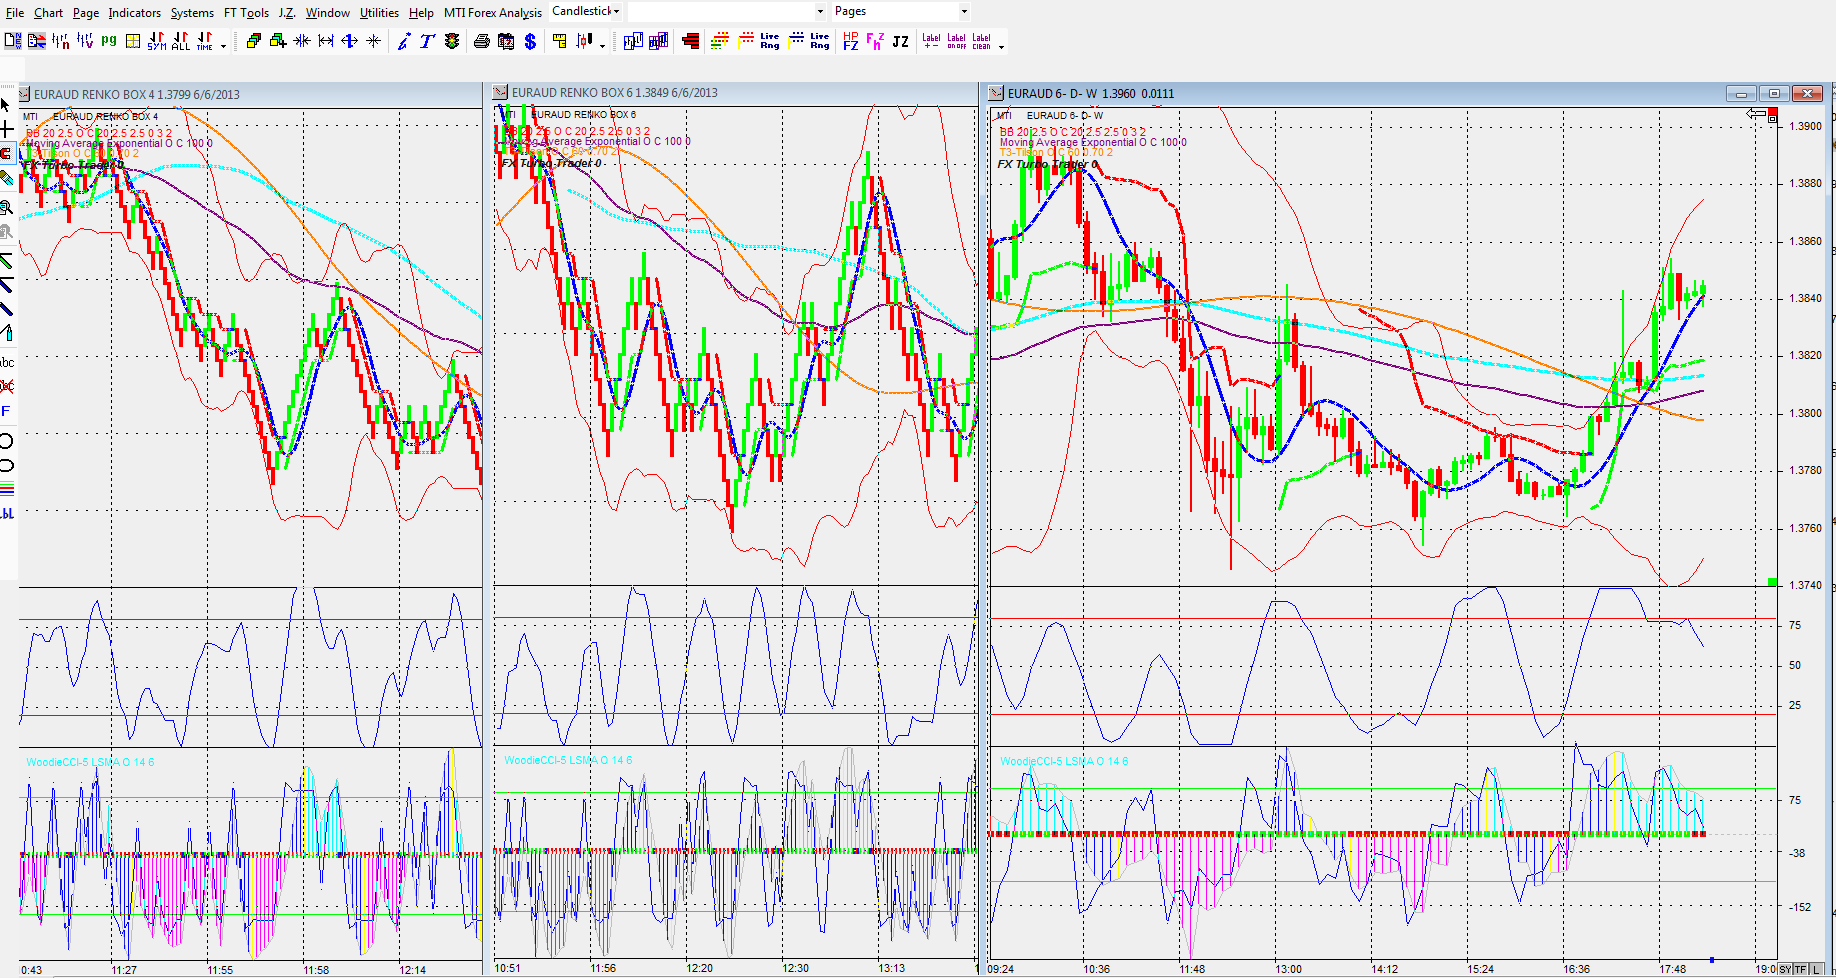Screen dimensions: 1836x978
Task: Click the blue dollar sign icon
Action: click(530, 41)
